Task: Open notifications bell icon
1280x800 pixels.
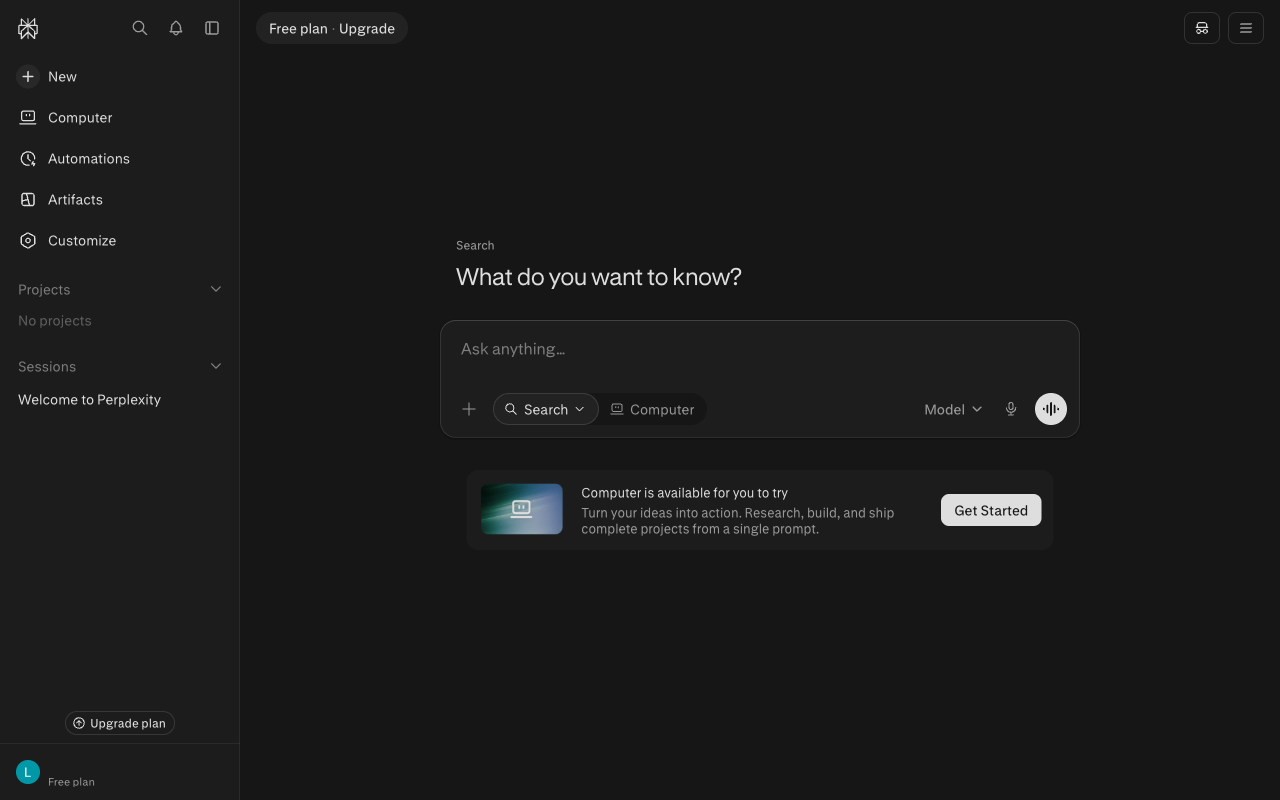Action: point(176,28)
